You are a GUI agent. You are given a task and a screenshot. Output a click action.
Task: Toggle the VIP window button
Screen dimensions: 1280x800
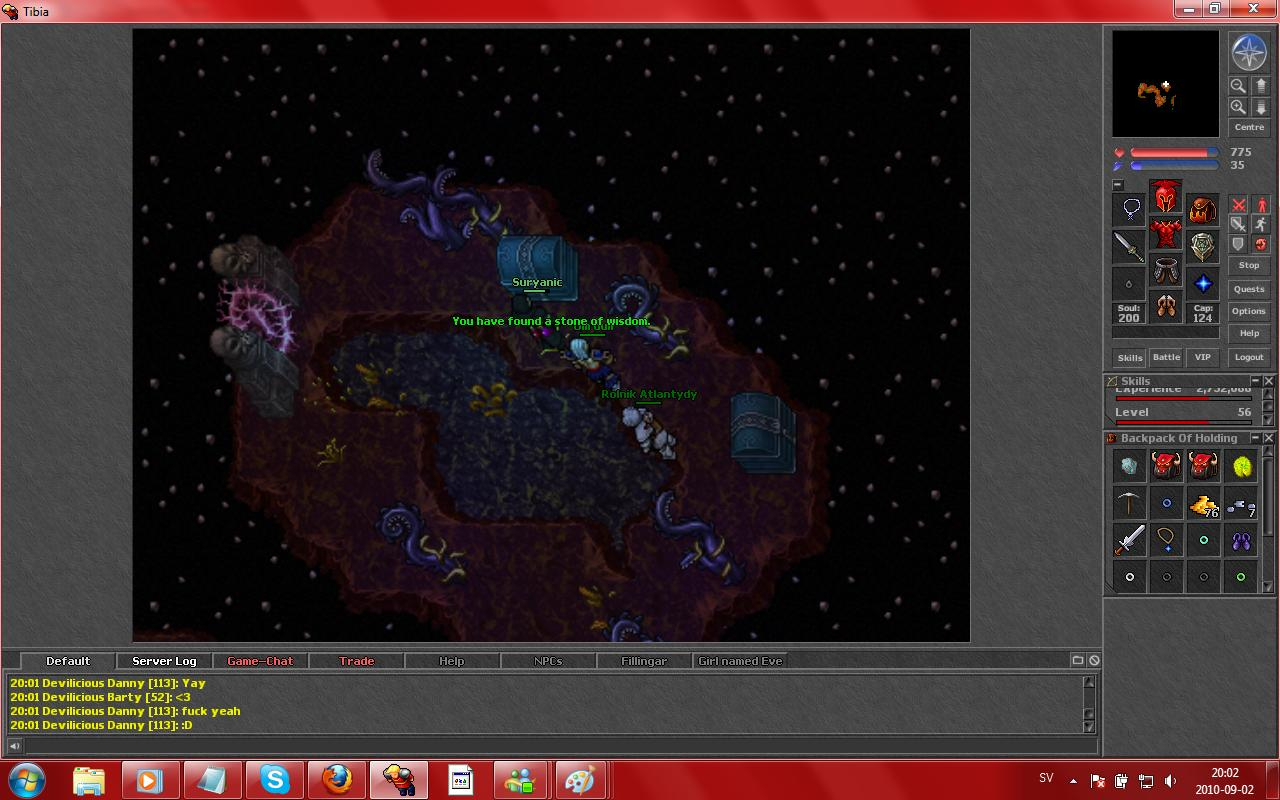(1203, 357)
